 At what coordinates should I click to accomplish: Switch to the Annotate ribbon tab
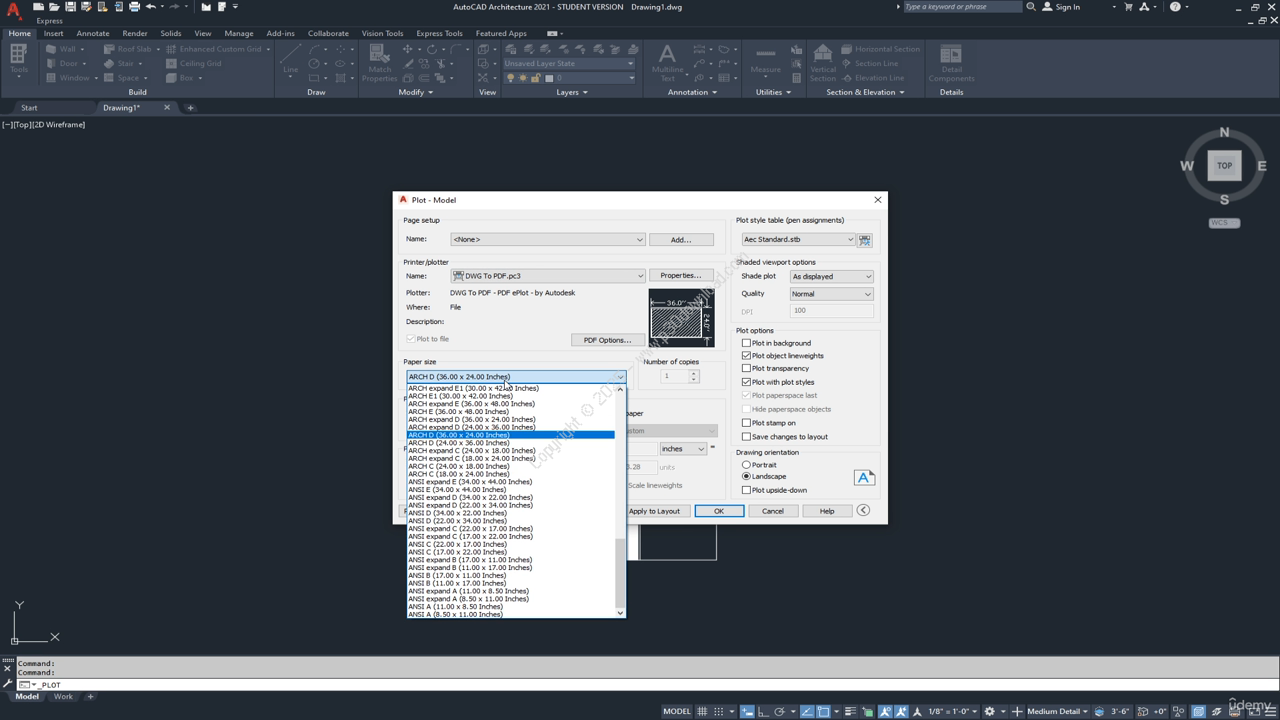93,33
